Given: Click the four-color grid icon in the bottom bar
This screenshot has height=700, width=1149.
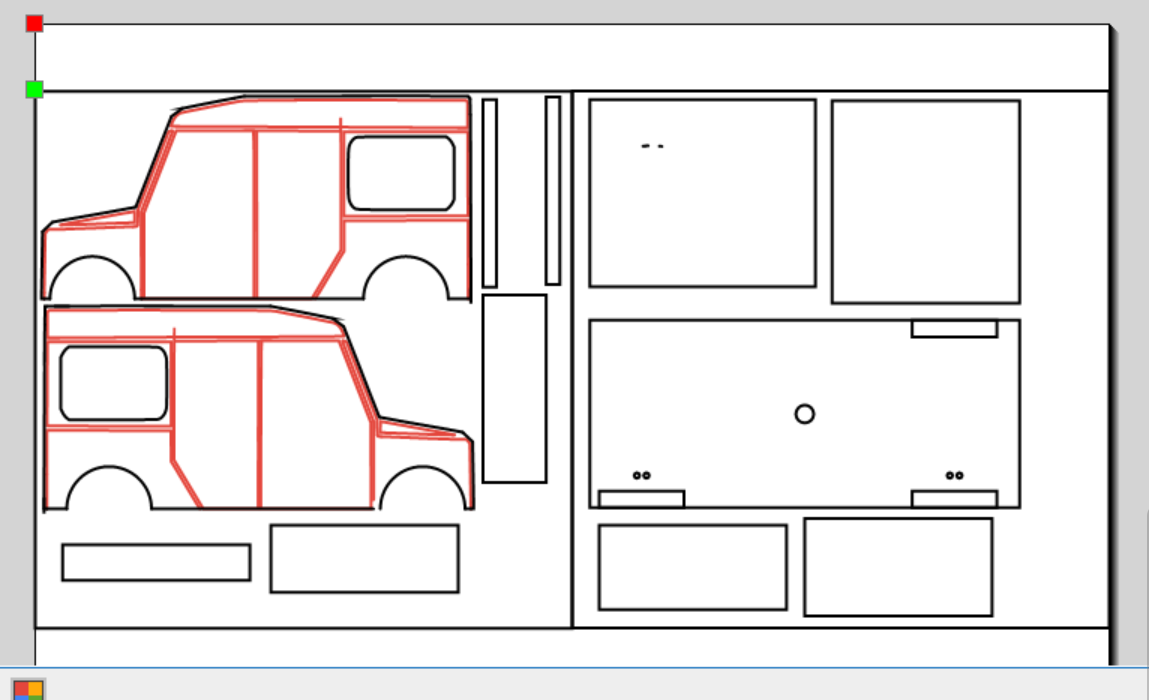Looking at the screenshot, I should [29, 690].
